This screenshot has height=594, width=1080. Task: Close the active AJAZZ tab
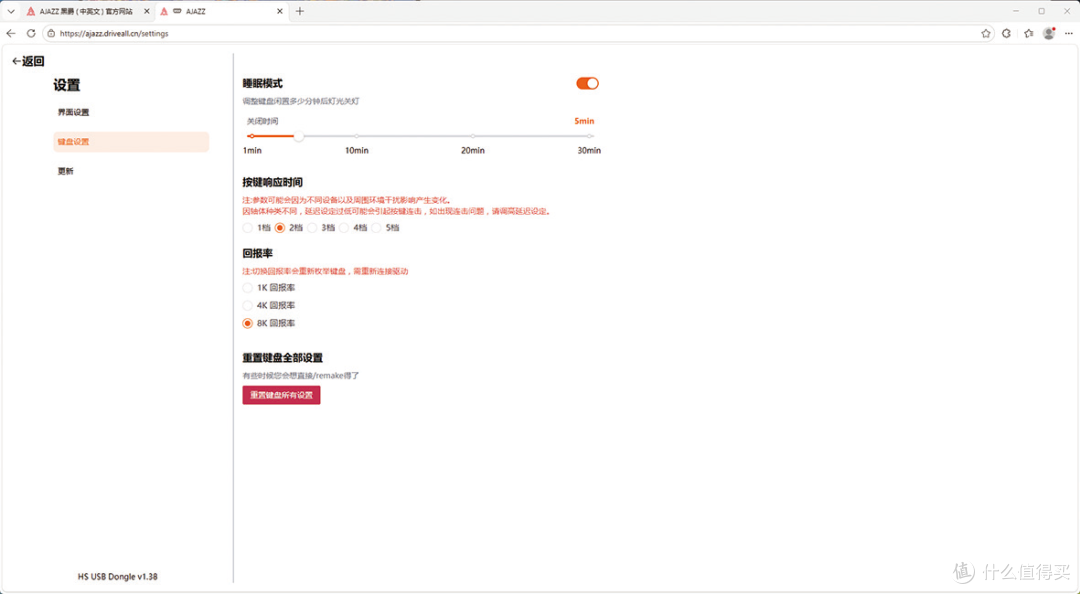[x=280, y=12]
